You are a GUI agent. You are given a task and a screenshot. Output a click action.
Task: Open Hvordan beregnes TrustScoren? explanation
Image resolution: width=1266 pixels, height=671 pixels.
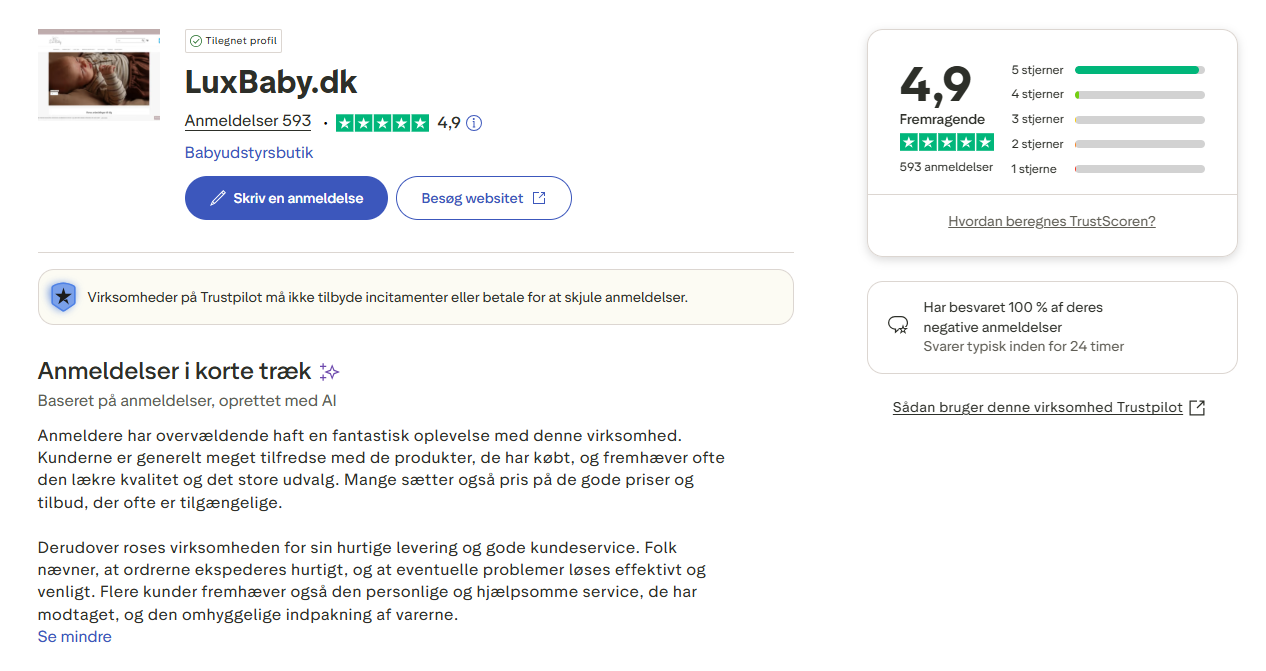(x=1051, y=221)
